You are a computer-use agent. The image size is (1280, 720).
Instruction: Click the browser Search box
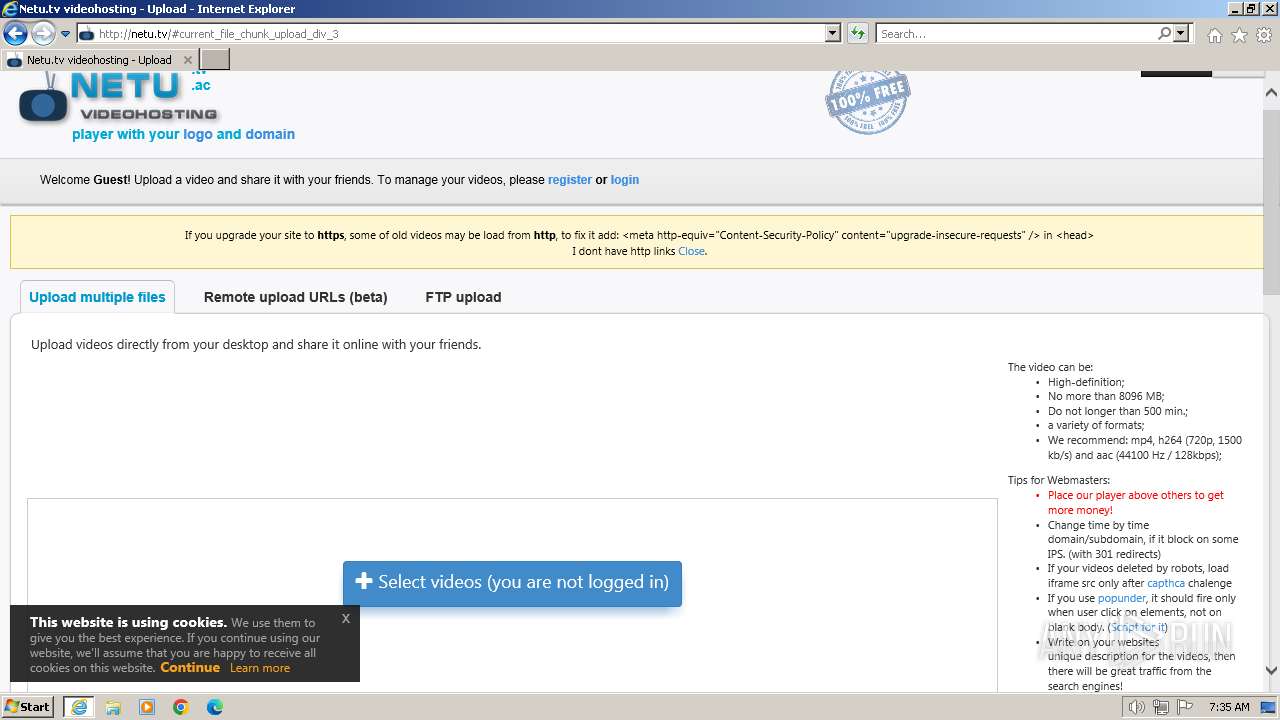click(x=1016, y=34)
